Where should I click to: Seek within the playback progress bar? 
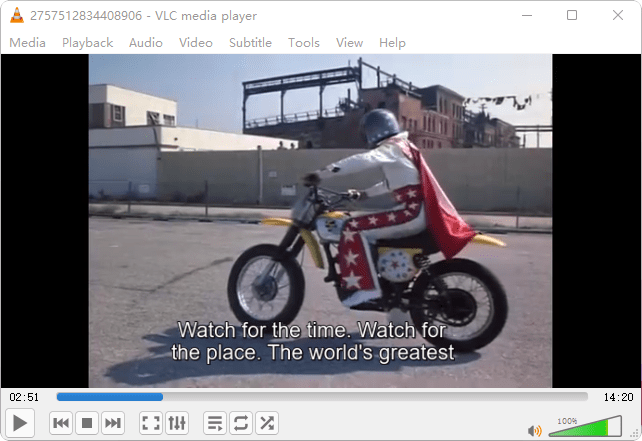coord(320,397)
